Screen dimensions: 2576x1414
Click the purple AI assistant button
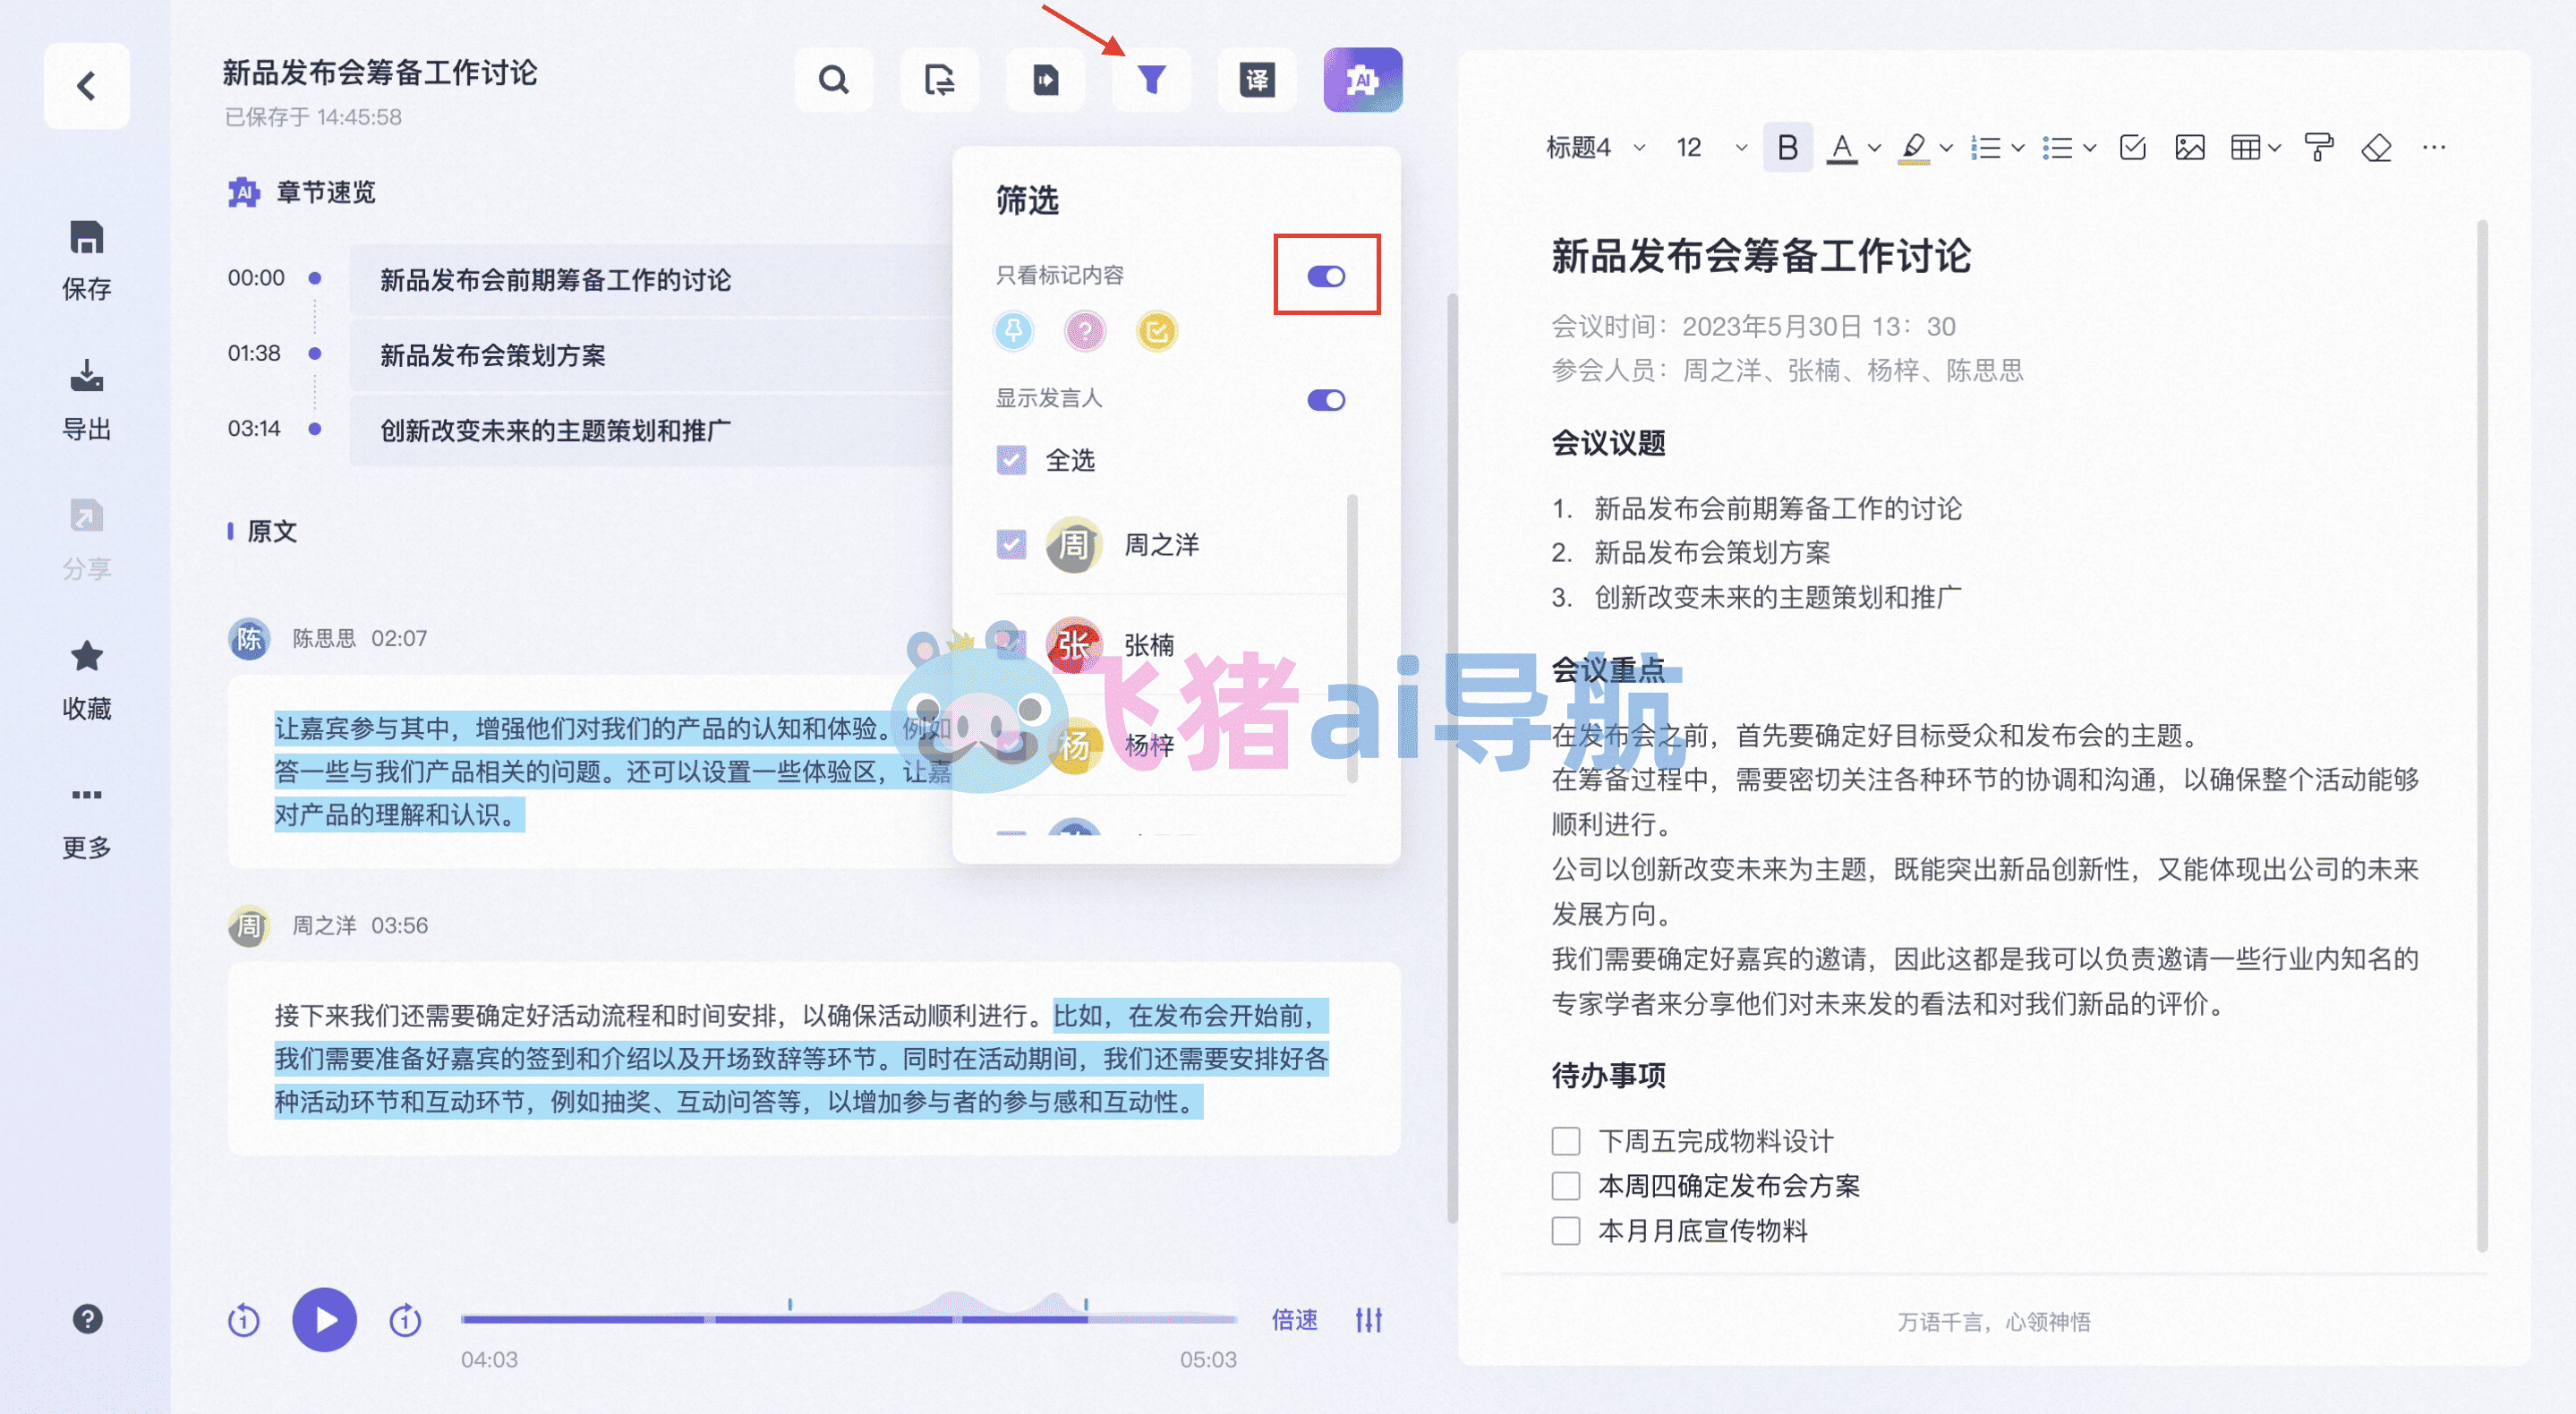click(x=1363, y=80)
